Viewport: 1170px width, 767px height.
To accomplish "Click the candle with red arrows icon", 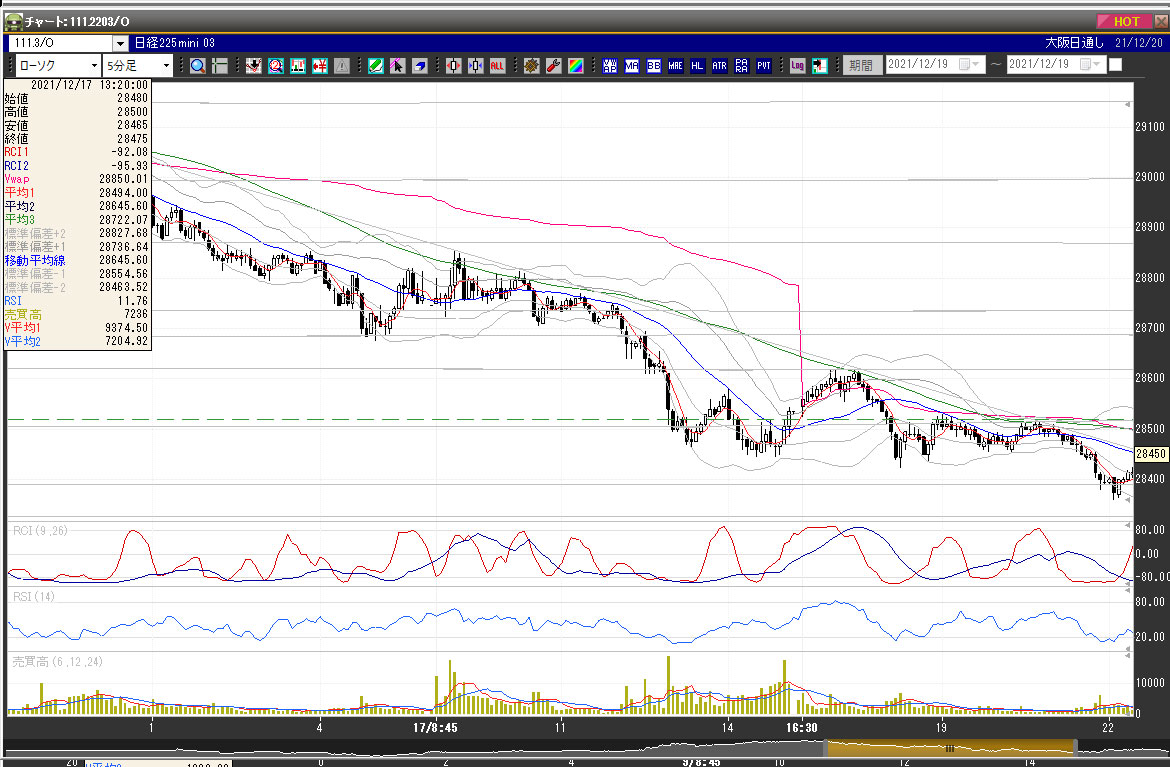I will tap(454, 66).
